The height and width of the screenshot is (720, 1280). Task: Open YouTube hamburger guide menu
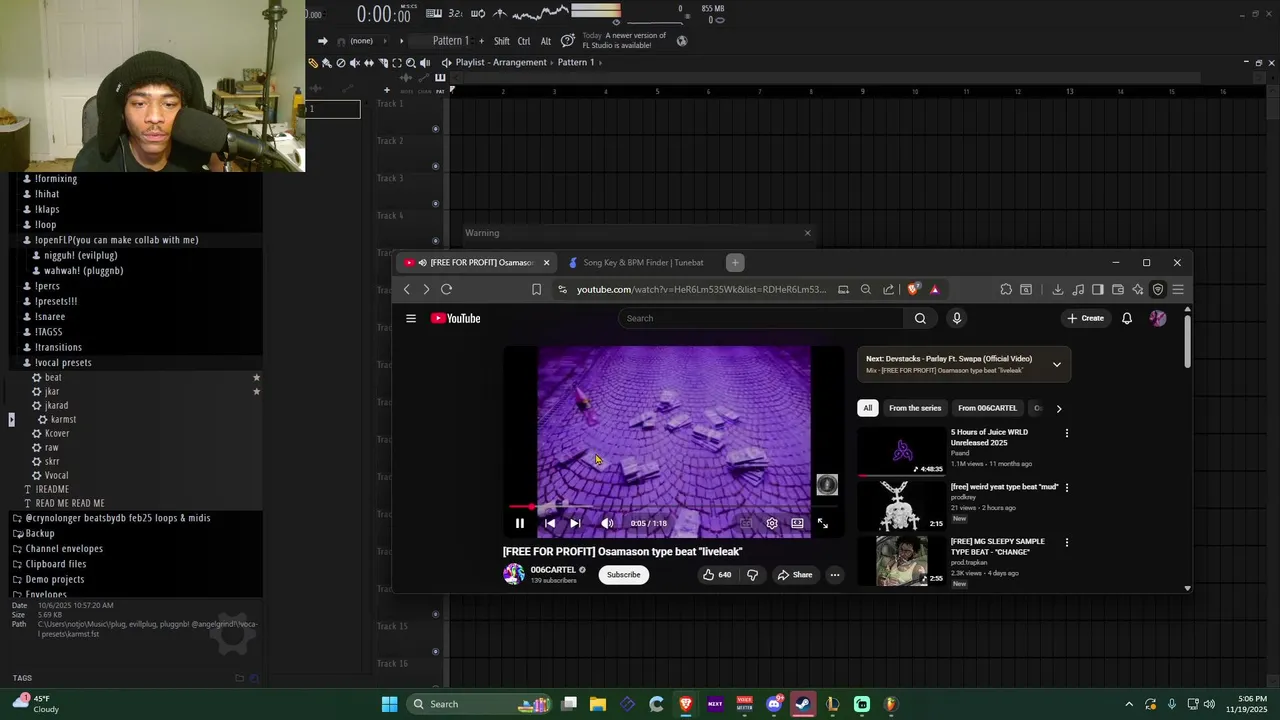(411, 318)
